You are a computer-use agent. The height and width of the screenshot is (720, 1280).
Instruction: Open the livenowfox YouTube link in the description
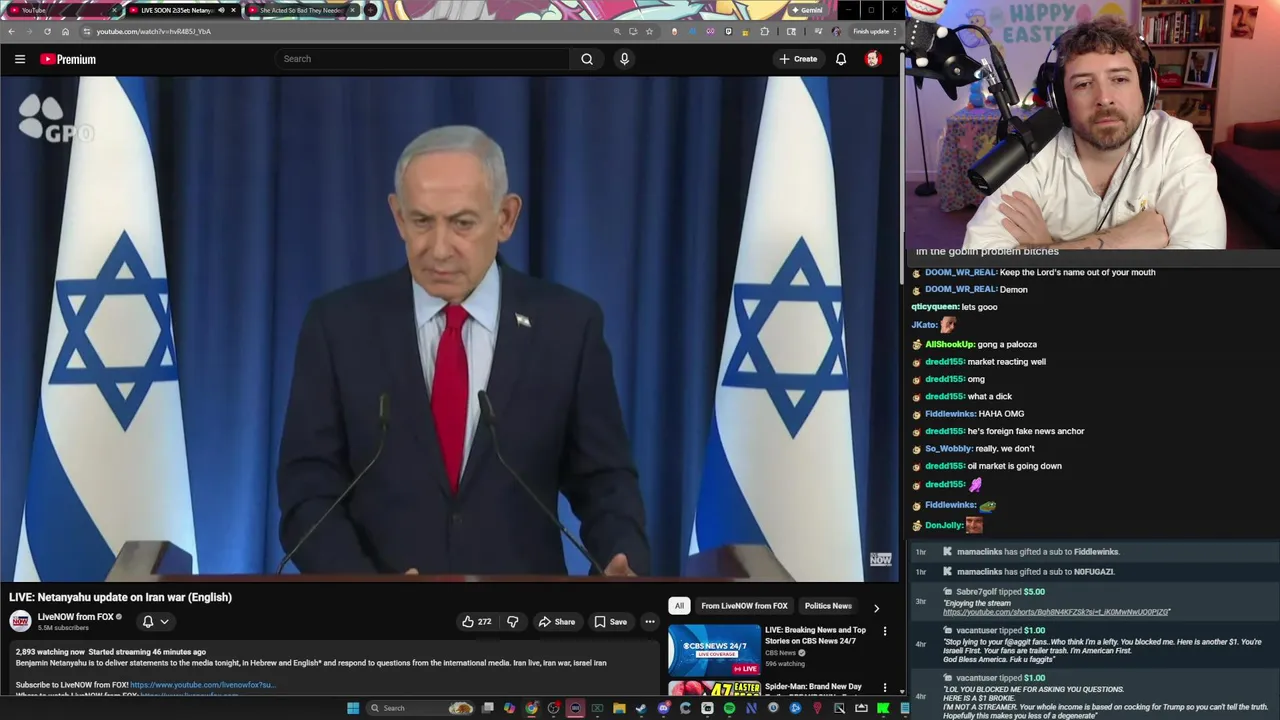[x=201, y=685]
